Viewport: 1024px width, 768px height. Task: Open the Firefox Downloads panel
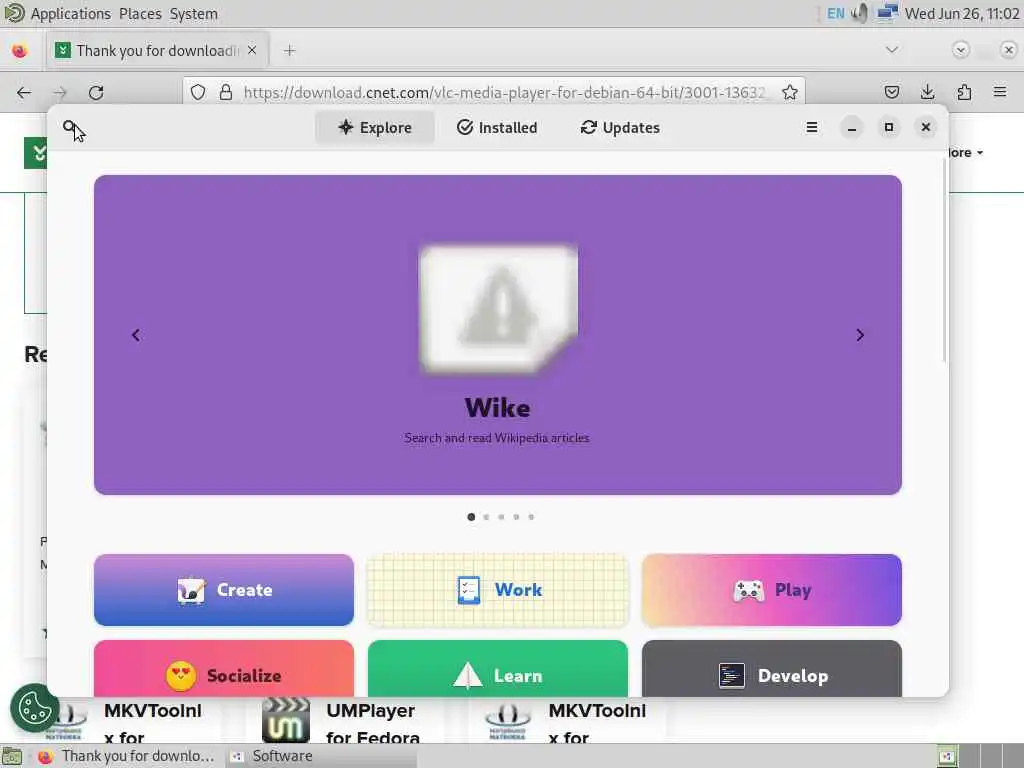tap(927, 93)
